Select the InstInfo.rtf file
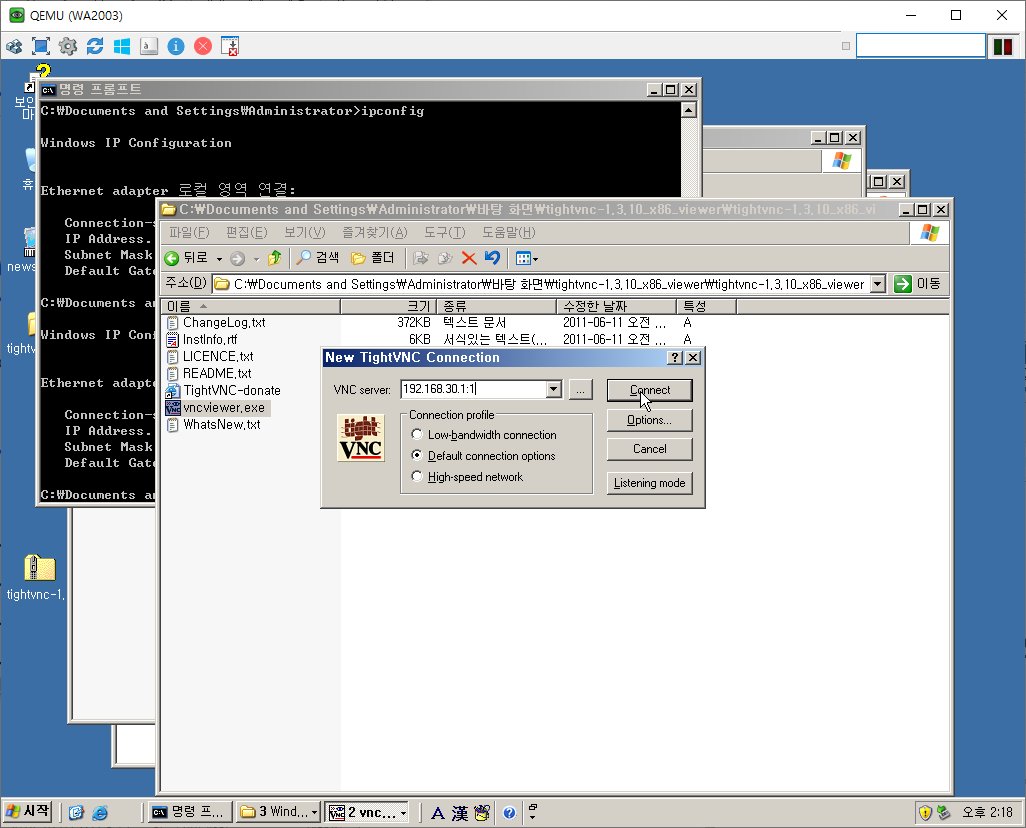 click(202, 340)
